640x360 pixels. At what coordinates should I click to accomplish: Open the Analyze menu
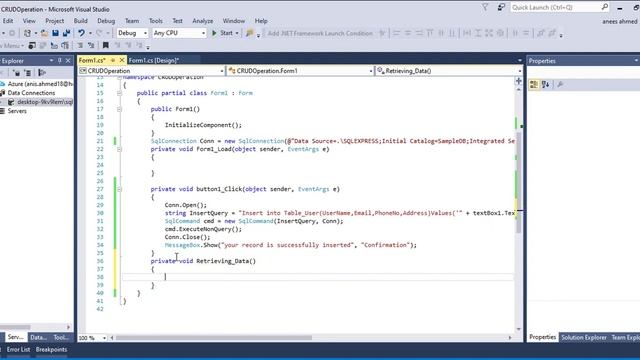coord(202,21)
